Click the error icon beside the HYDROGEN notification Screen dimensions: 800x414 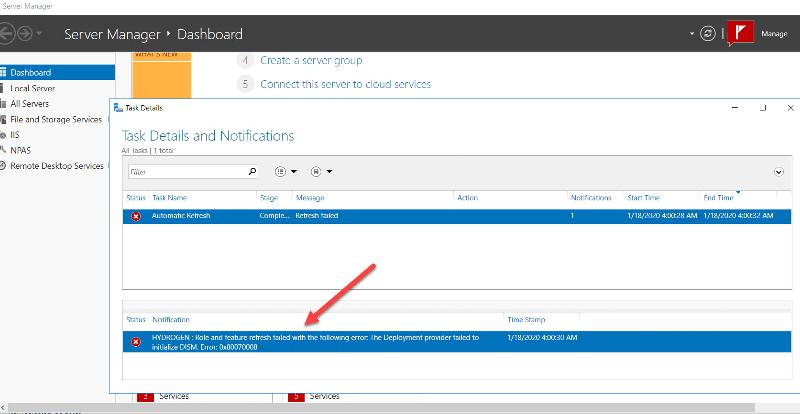[x=136, y=342]
